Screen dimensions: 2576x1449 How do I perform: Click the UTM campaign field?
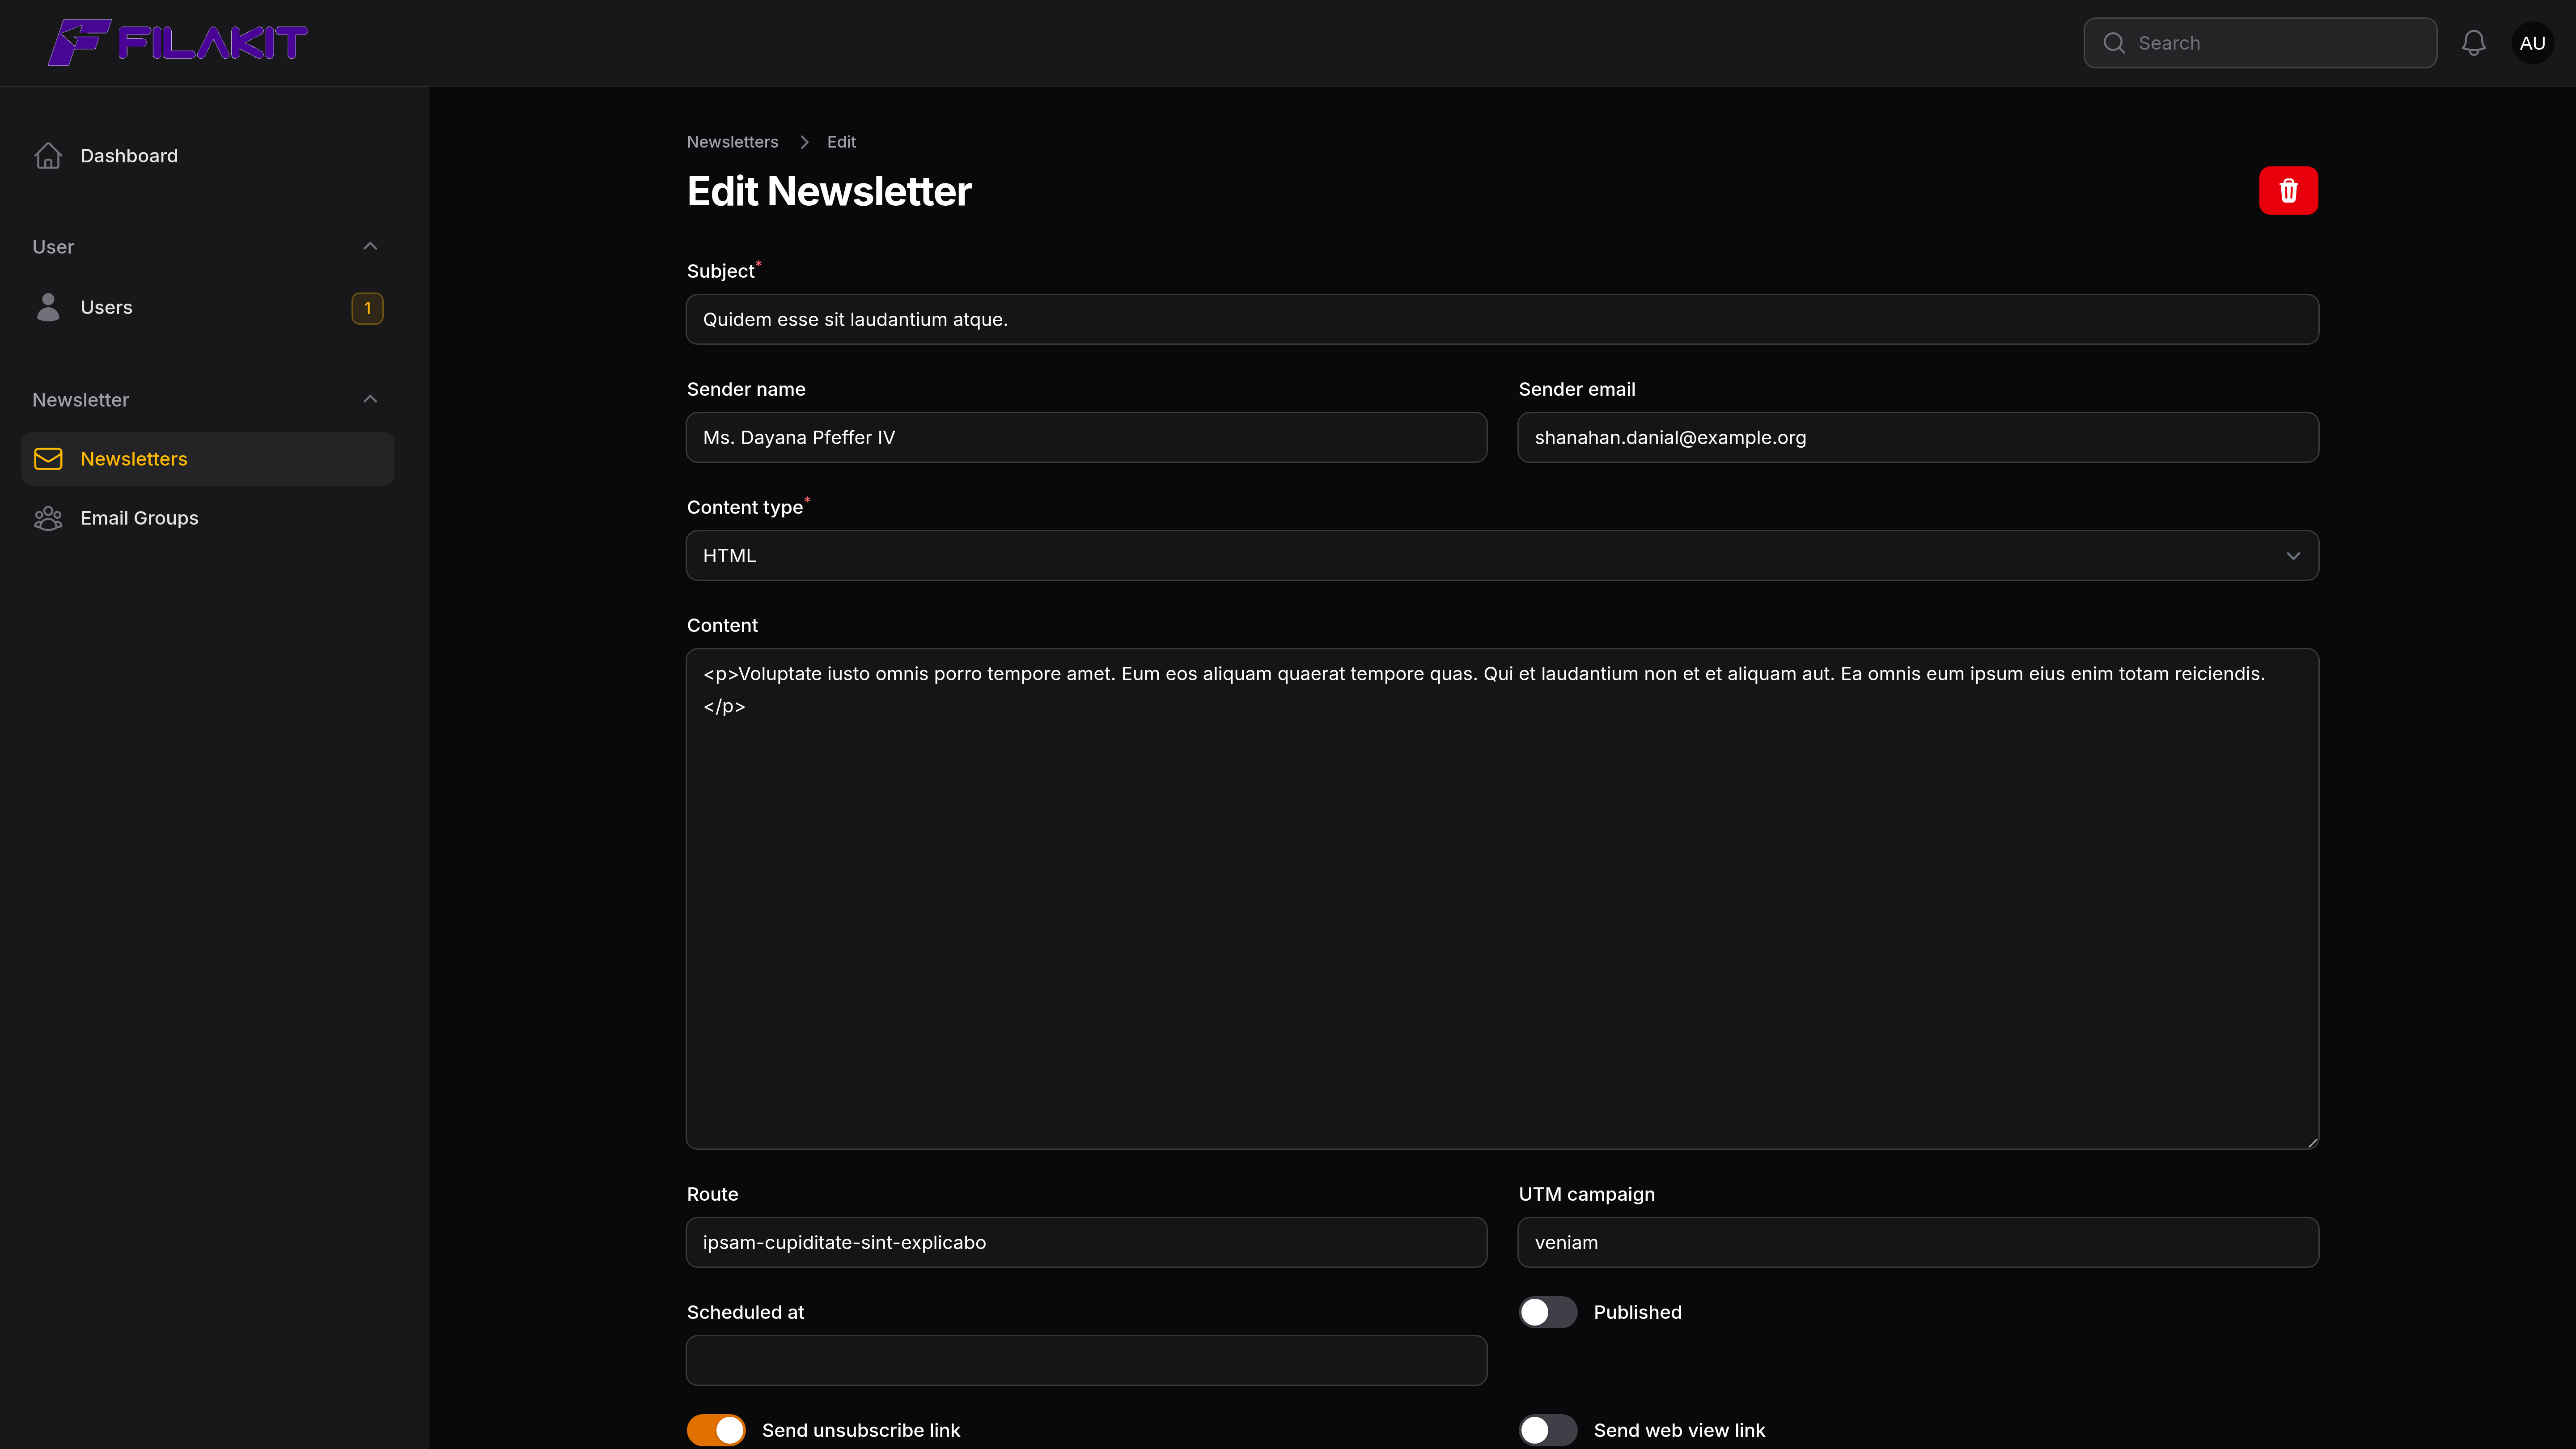(1918, 1242)
